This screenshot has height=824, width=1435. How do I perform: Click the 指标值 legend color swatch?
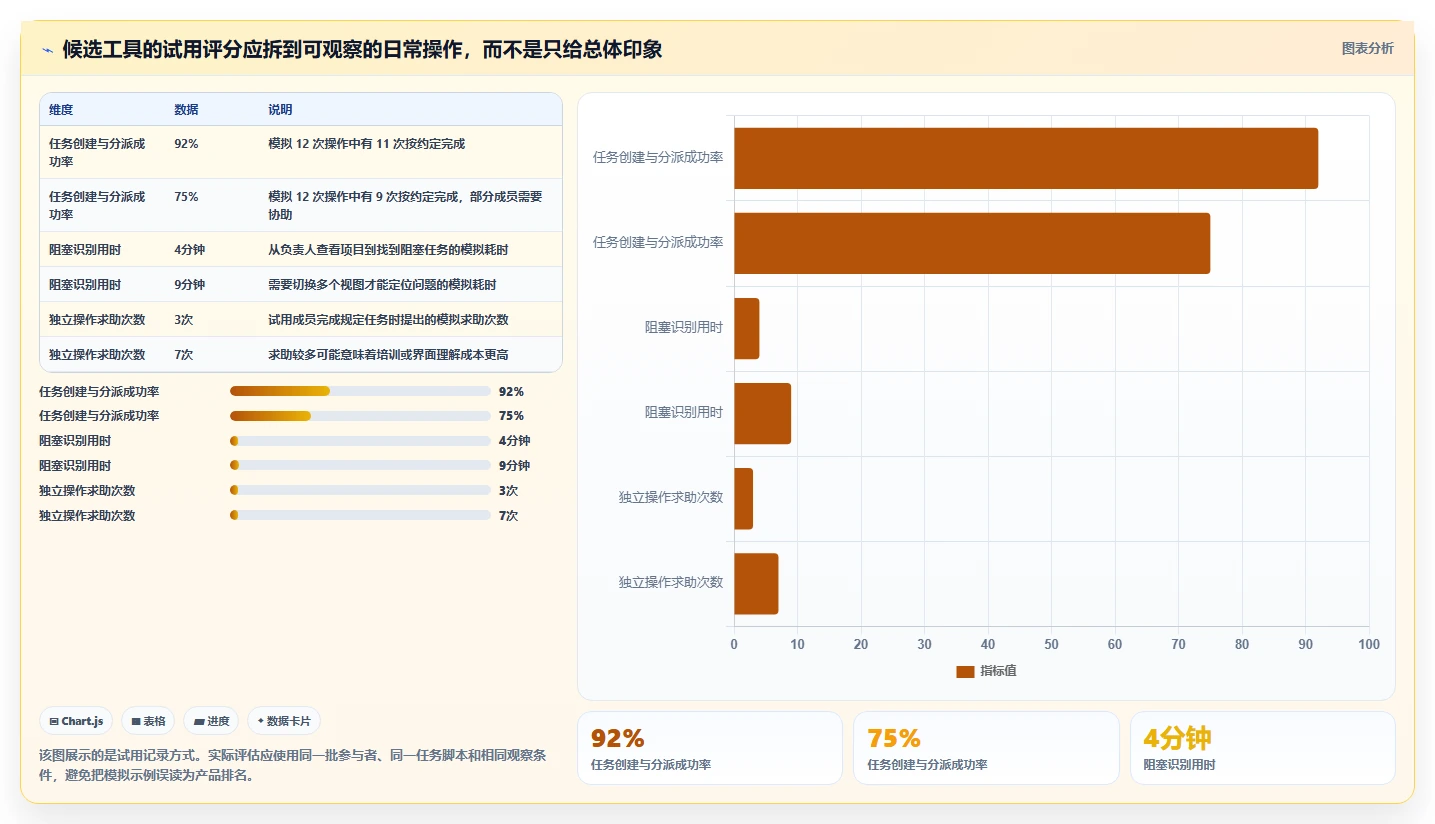click(x=965, y=672)
